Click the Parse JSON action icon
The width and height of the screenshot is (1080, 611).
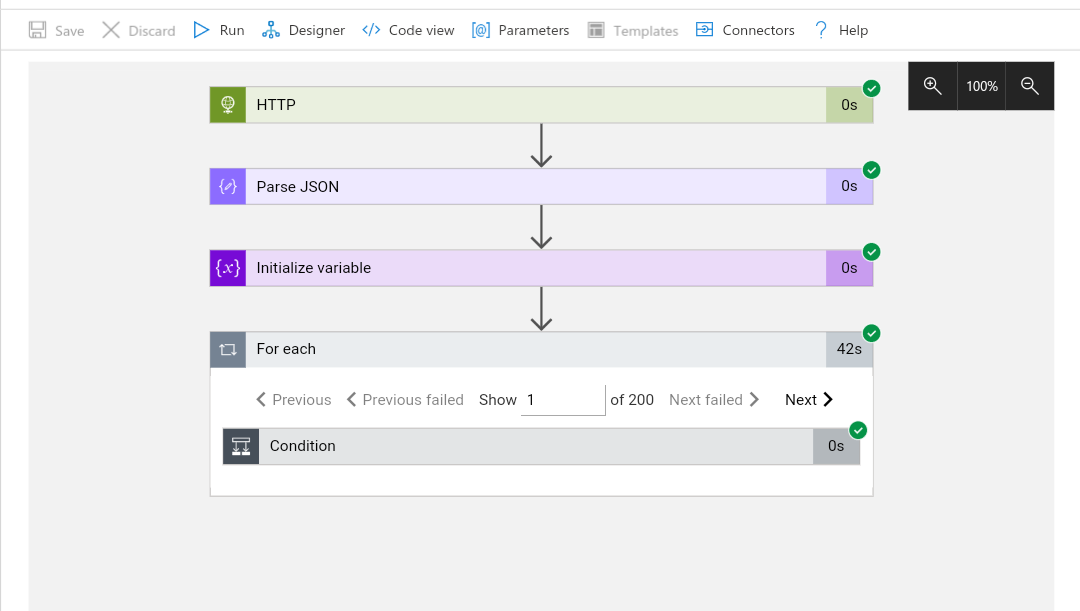click(x=228, y=187)
